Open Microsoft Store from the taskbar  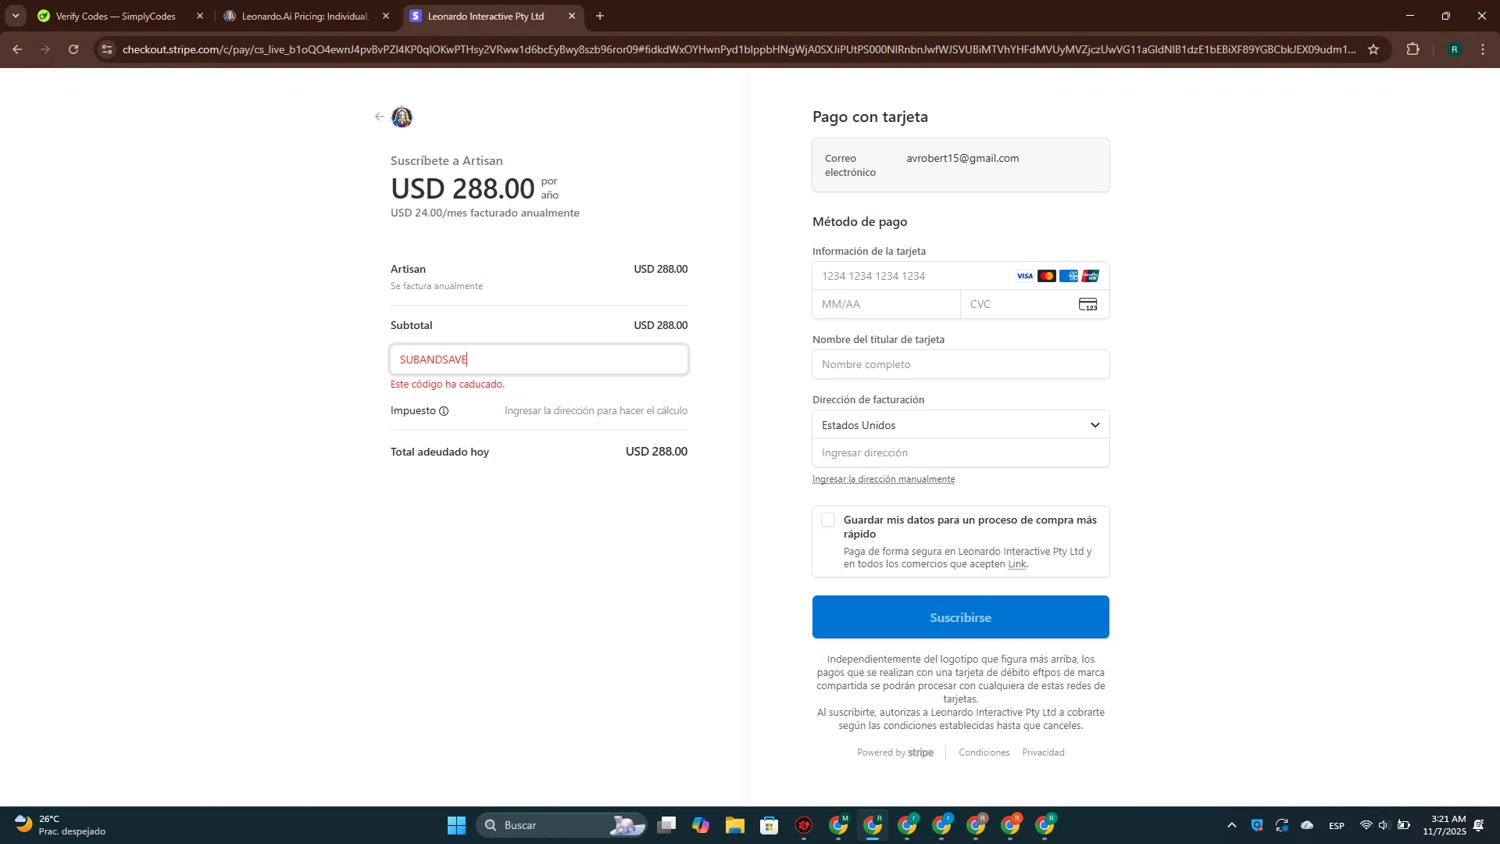[769, 825]
